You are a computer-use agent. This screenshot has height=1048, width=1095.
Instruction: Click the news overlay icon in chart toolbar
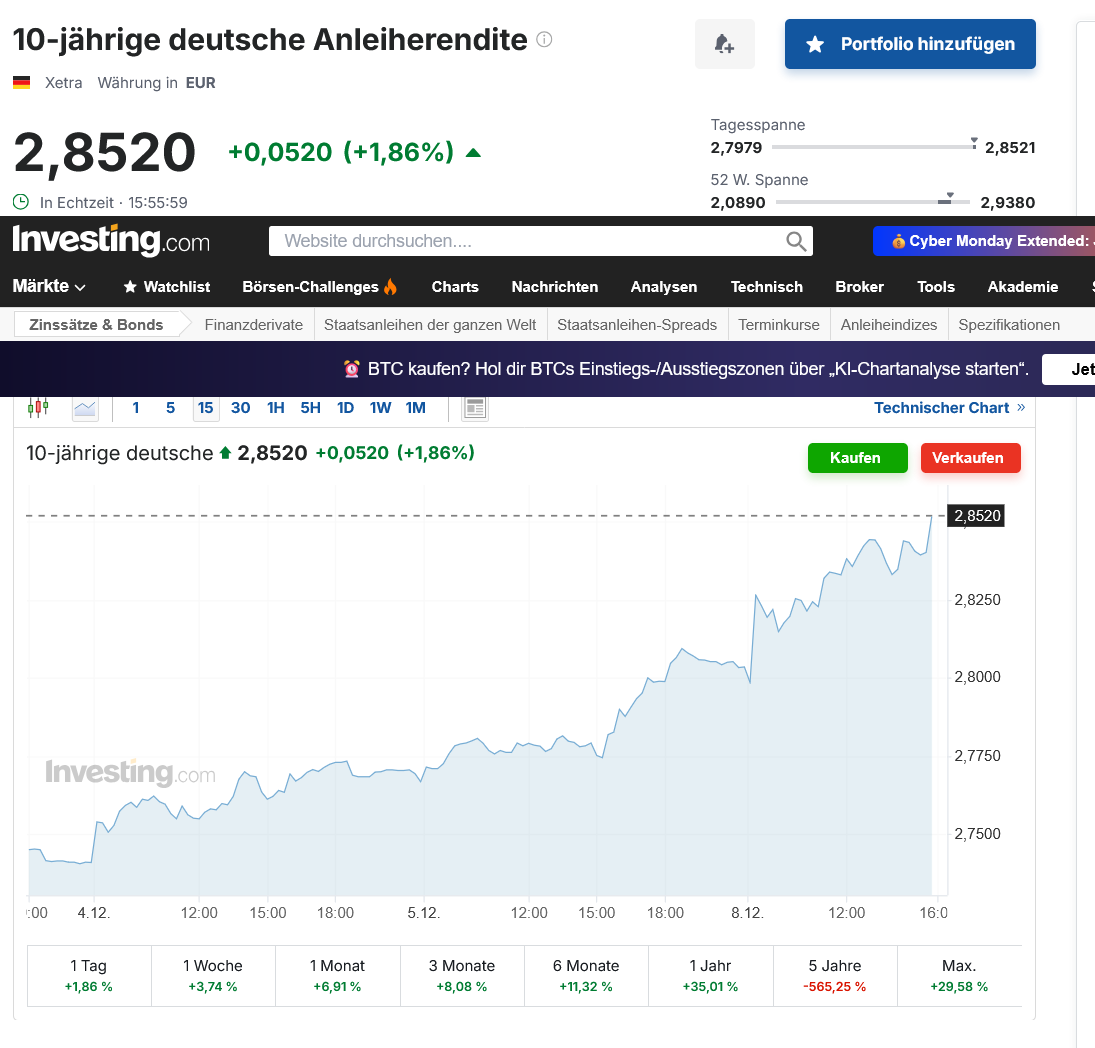pyautogui.click(x=475, y=408)
